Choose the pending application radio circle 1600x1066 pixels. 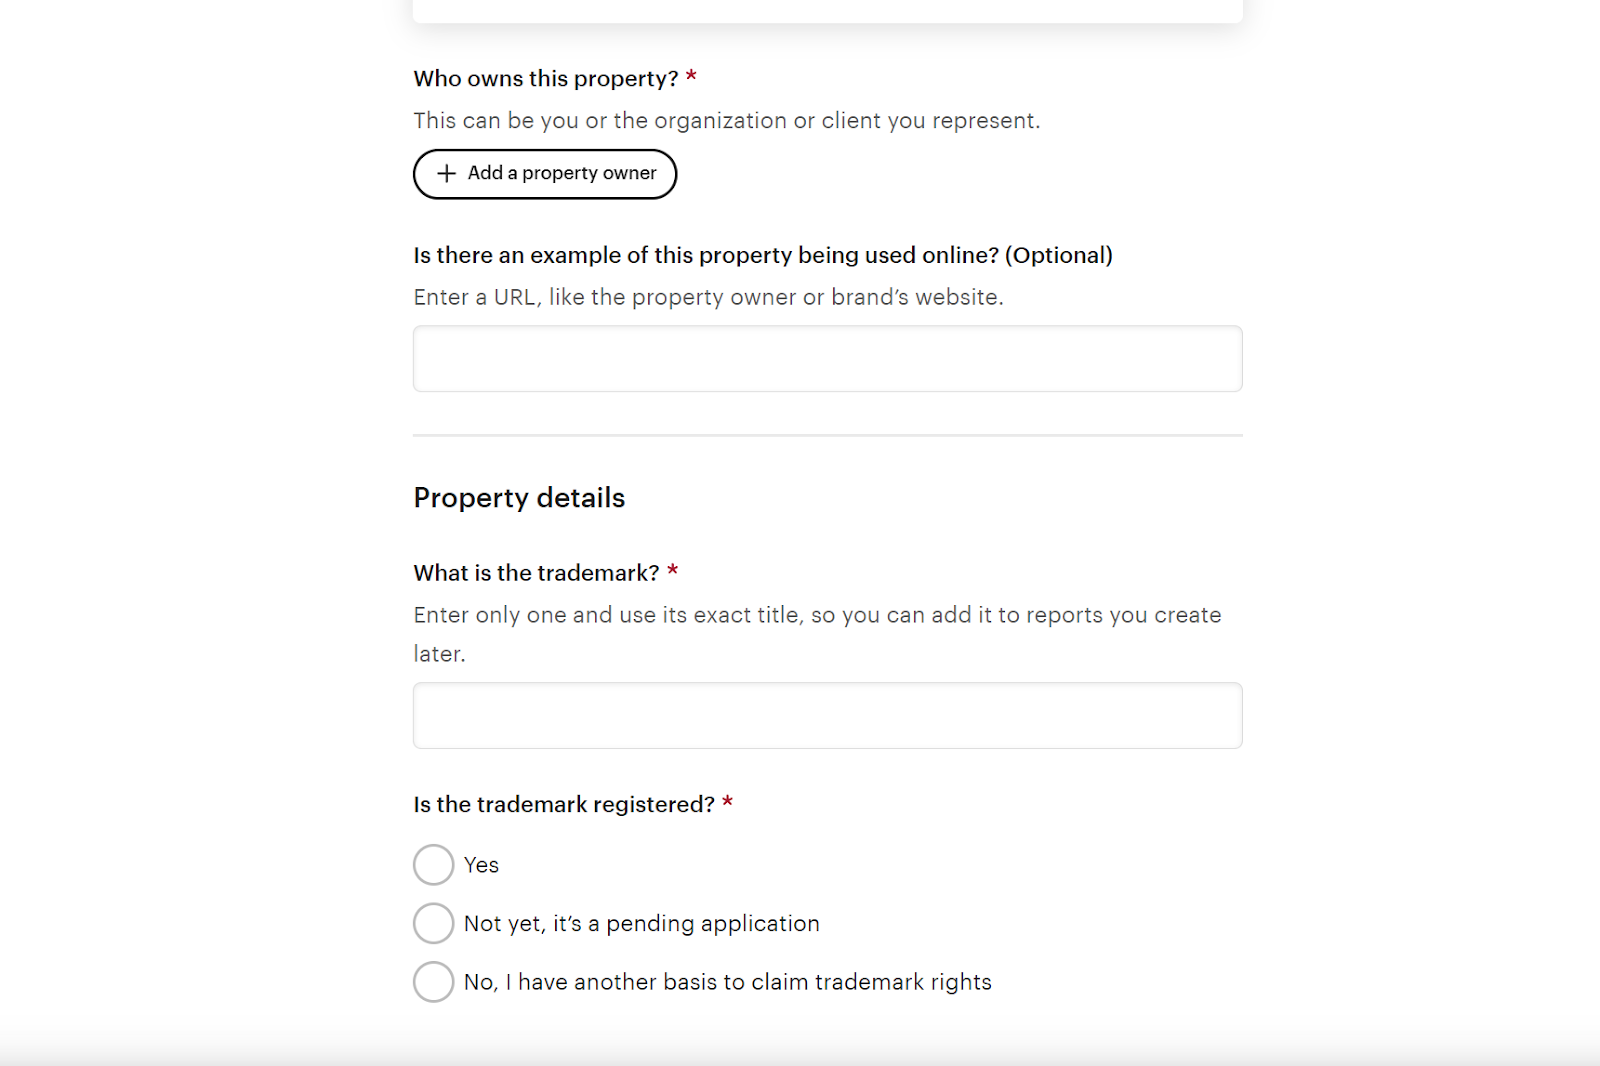[434, 923]
